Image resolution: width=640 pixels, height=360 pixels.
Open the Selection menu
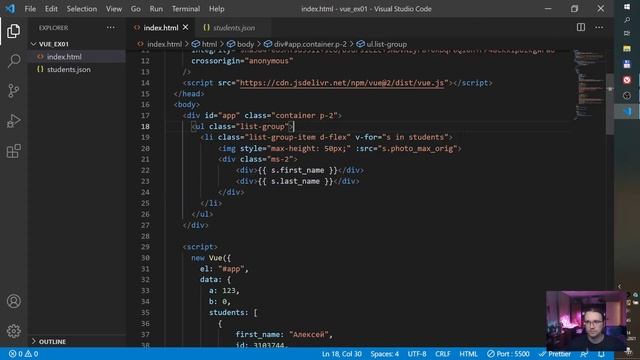tap(82, 9)
